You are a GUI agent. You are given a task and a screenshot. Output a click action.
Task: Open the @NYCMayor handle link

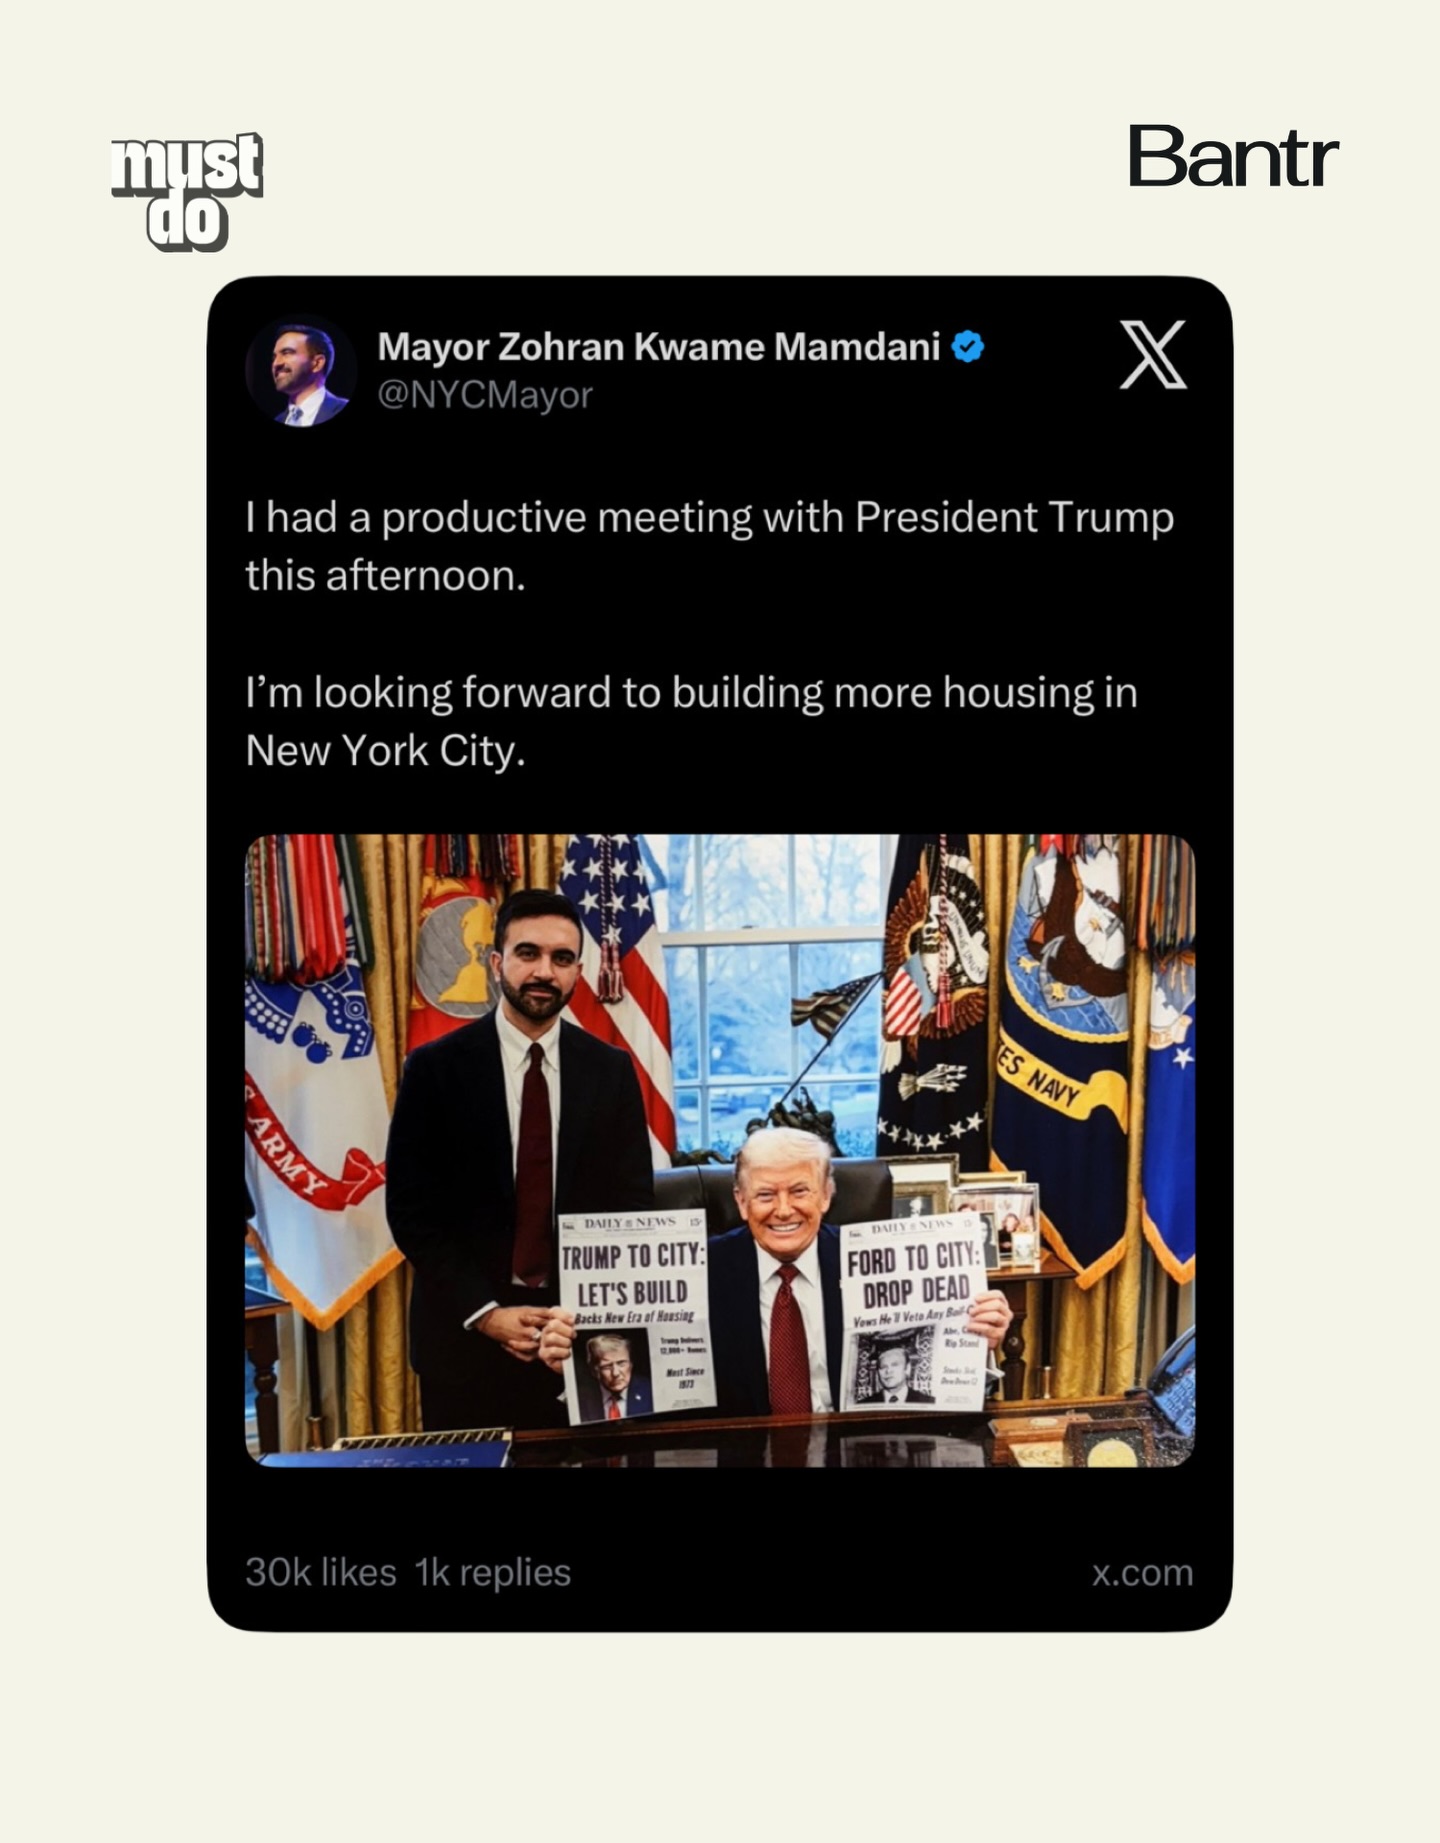(x=485, y=395)
